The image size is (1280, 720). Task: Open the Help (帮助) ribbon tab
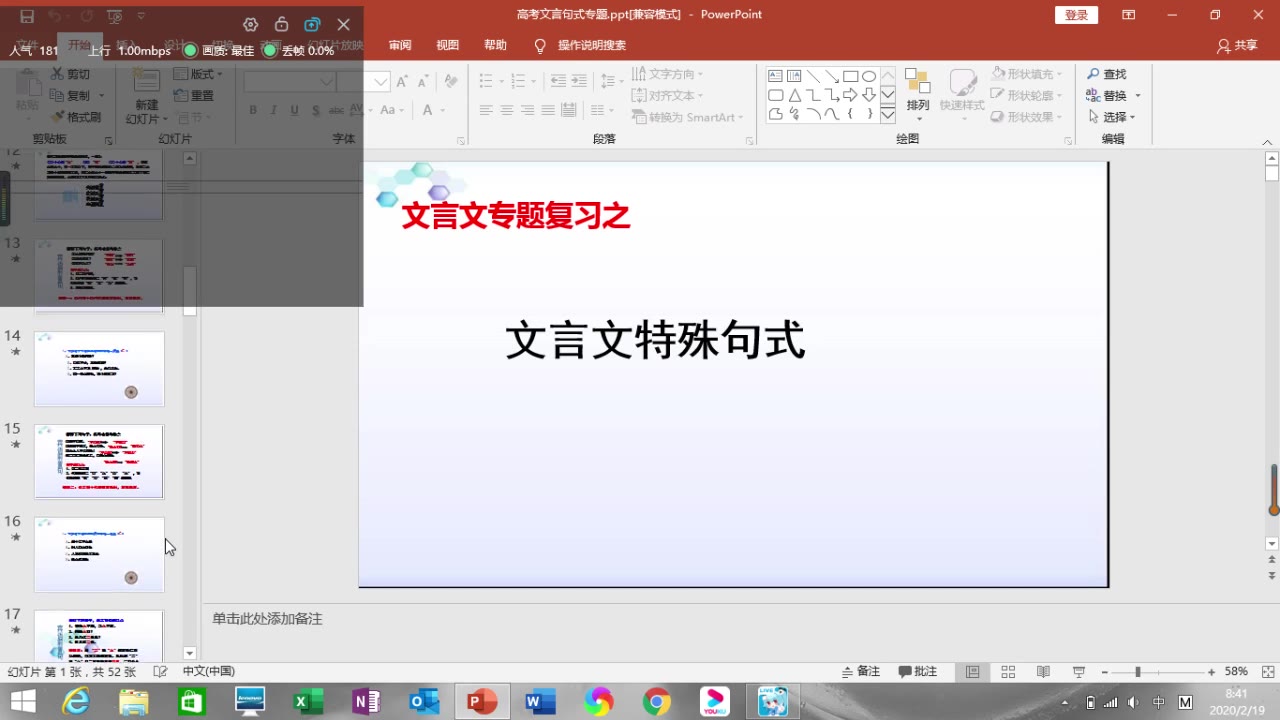495,46
